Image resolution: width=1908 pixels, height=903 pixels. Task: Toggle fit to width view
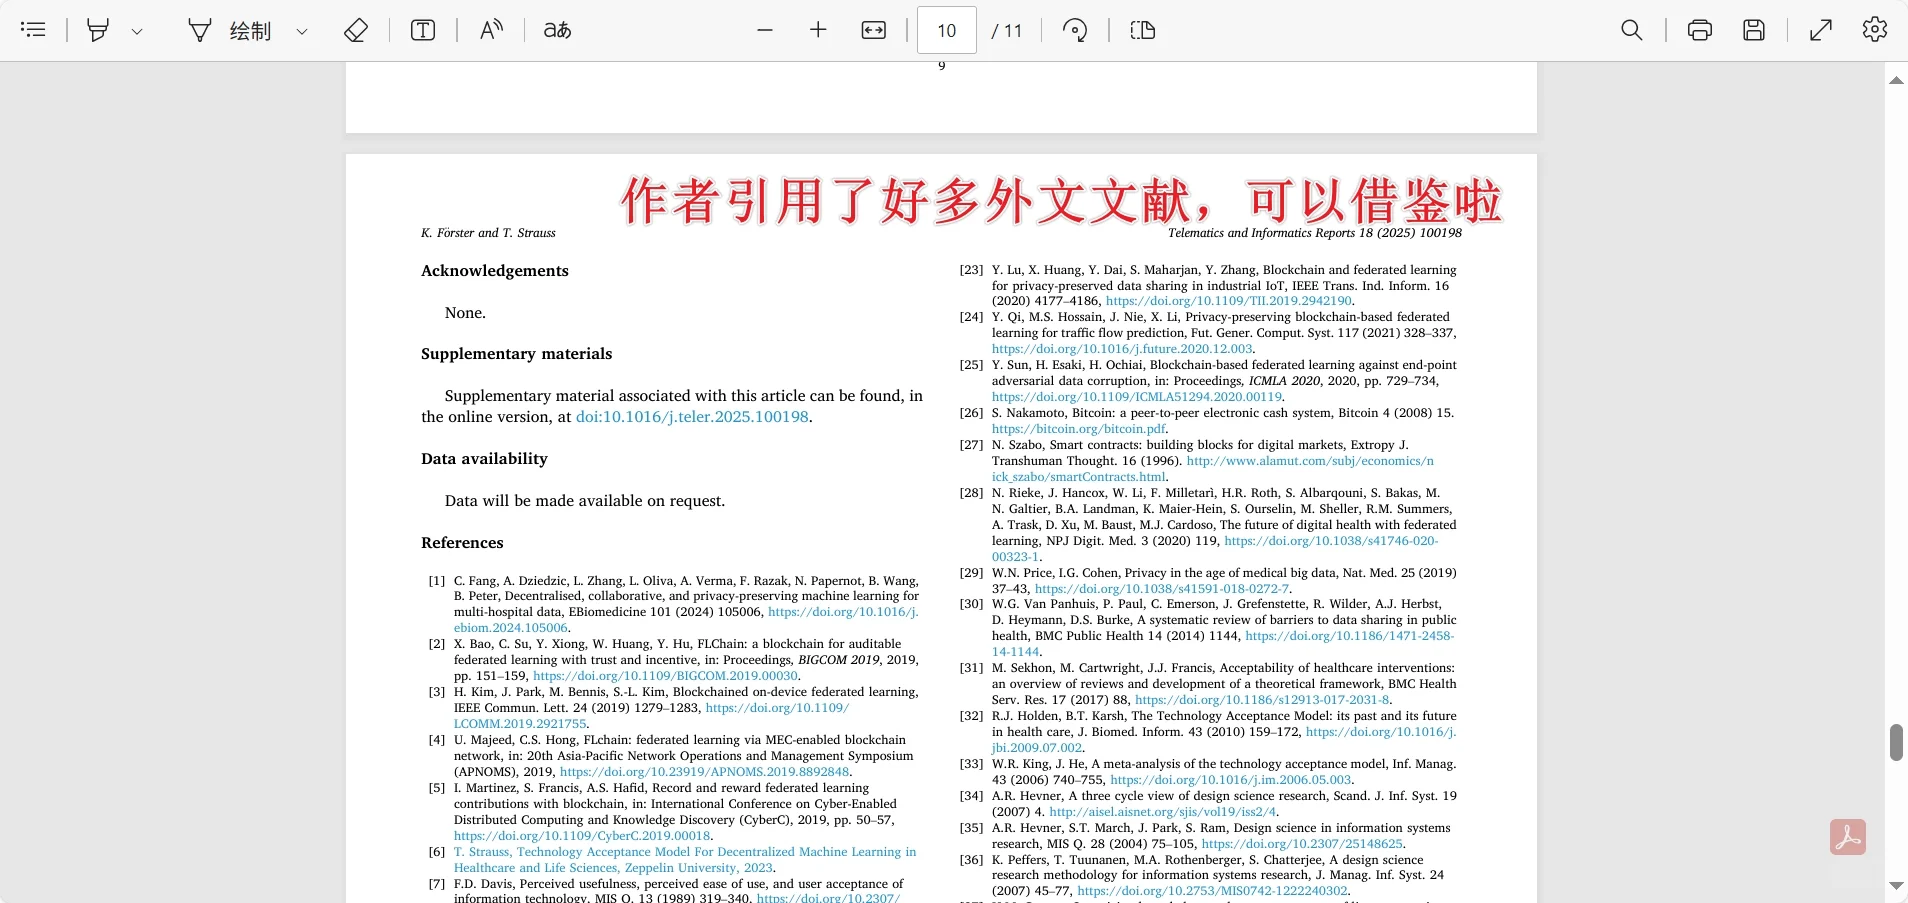point(874,30)
